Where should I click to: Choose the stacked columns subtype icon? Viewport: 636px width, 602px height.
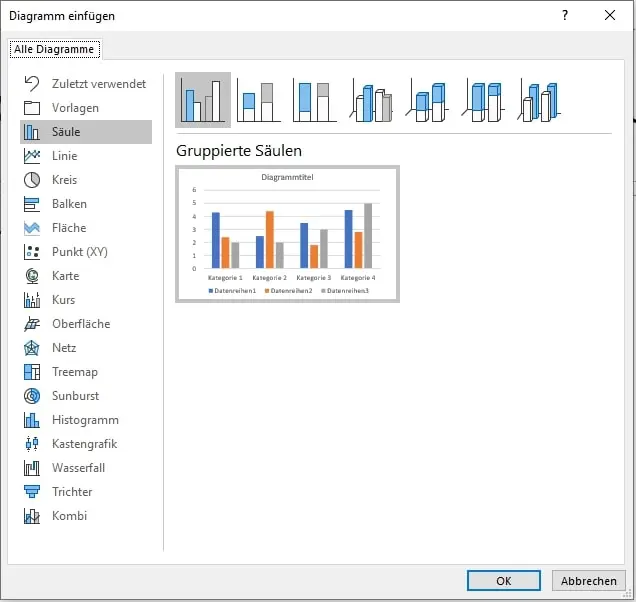[x=259, y=100]
